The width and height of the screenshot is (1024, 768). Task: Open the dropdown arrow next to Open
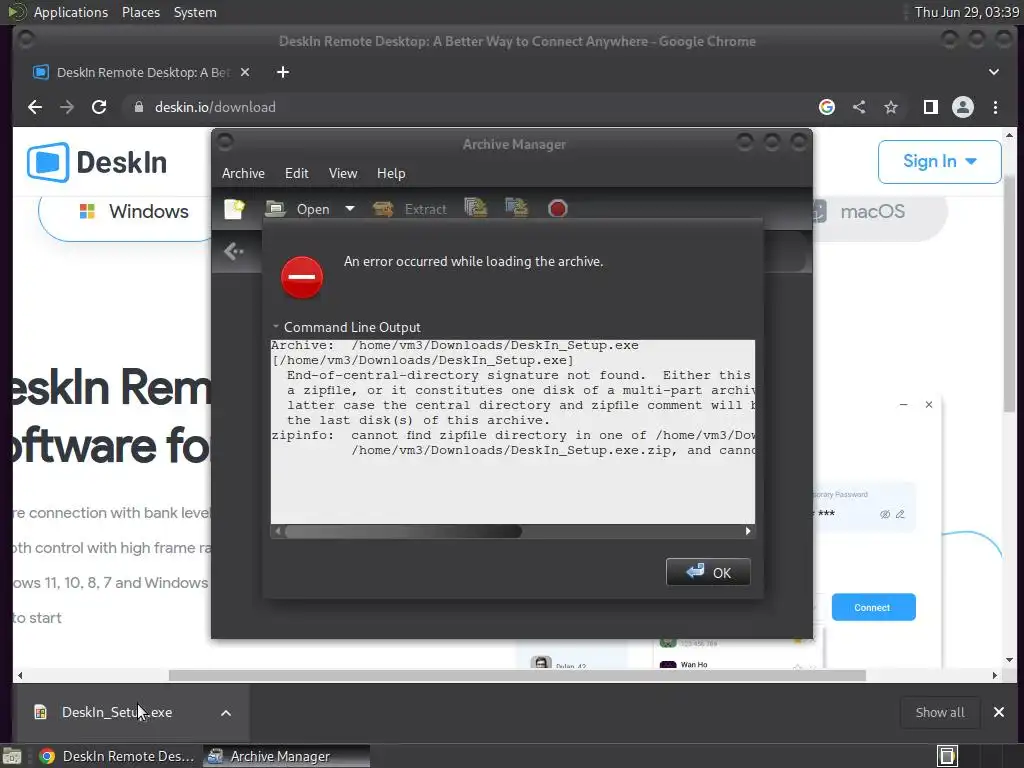(350, 209)
